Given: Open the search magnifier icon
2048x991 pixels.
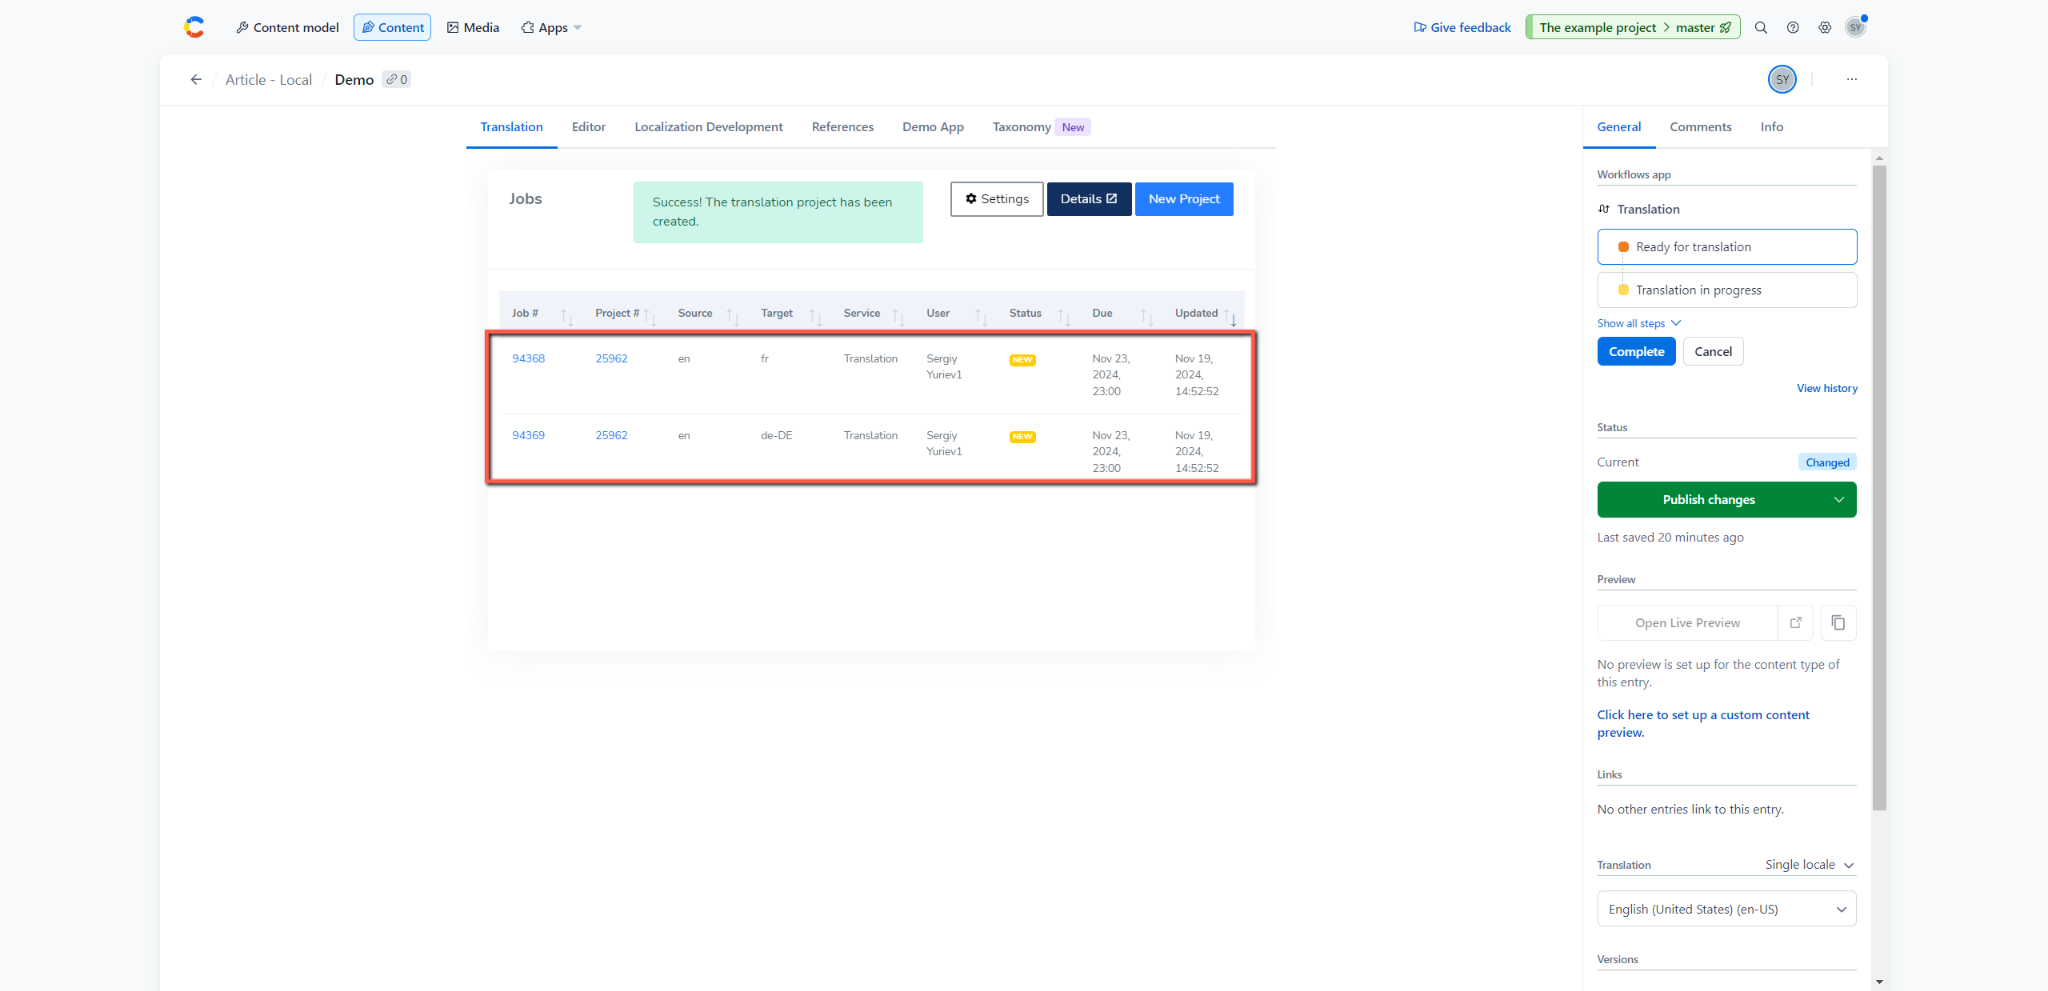Looking at the screenshot, I should 1761,28.
